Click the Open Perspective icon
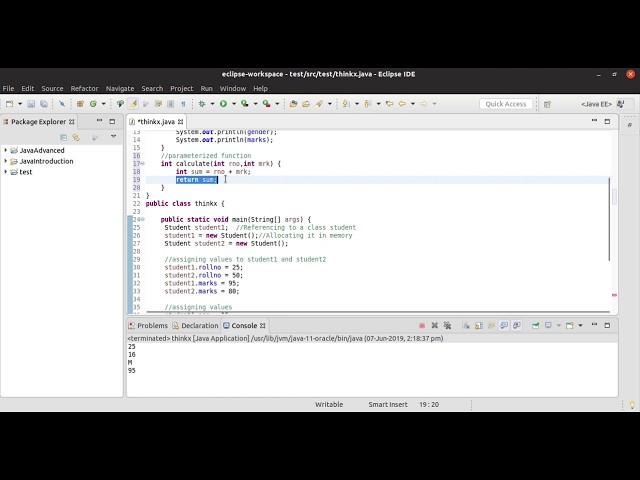Image resolution: width=640 pixels, height=480 pixels. point(547,104)
